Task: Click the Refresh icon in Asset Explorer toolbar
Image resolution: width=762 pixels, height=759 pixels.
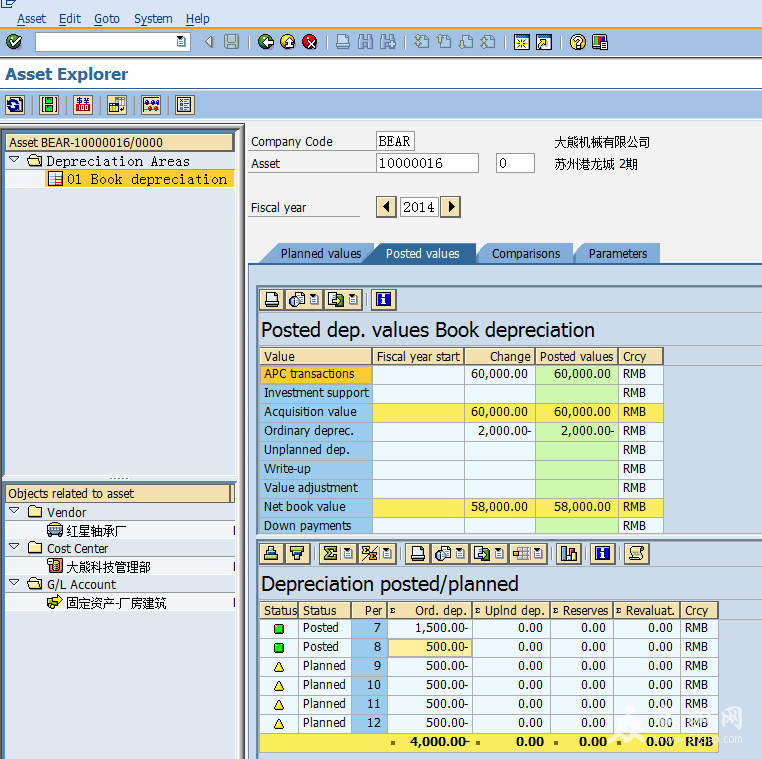Action: point(15,105)
